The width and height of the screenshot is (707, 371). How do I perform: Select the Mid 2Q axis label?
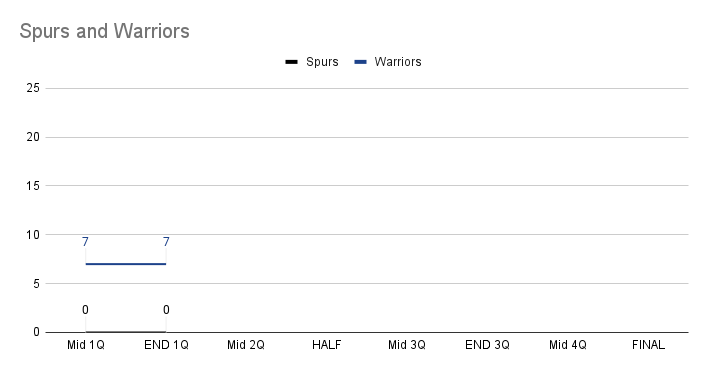246,345
